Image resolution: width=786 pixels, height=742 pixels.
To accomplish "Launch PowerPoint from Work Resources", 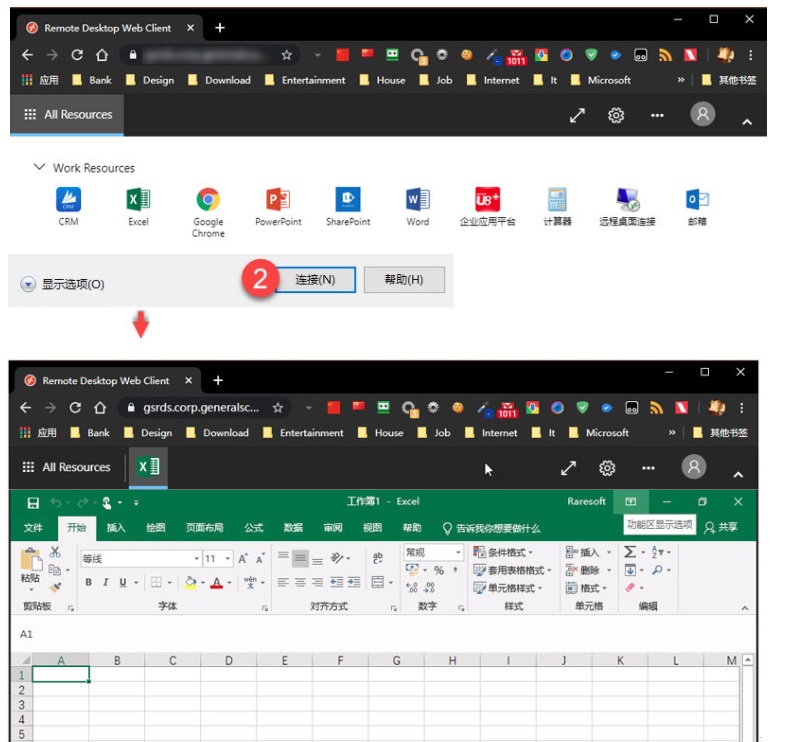I will [278, 200].
